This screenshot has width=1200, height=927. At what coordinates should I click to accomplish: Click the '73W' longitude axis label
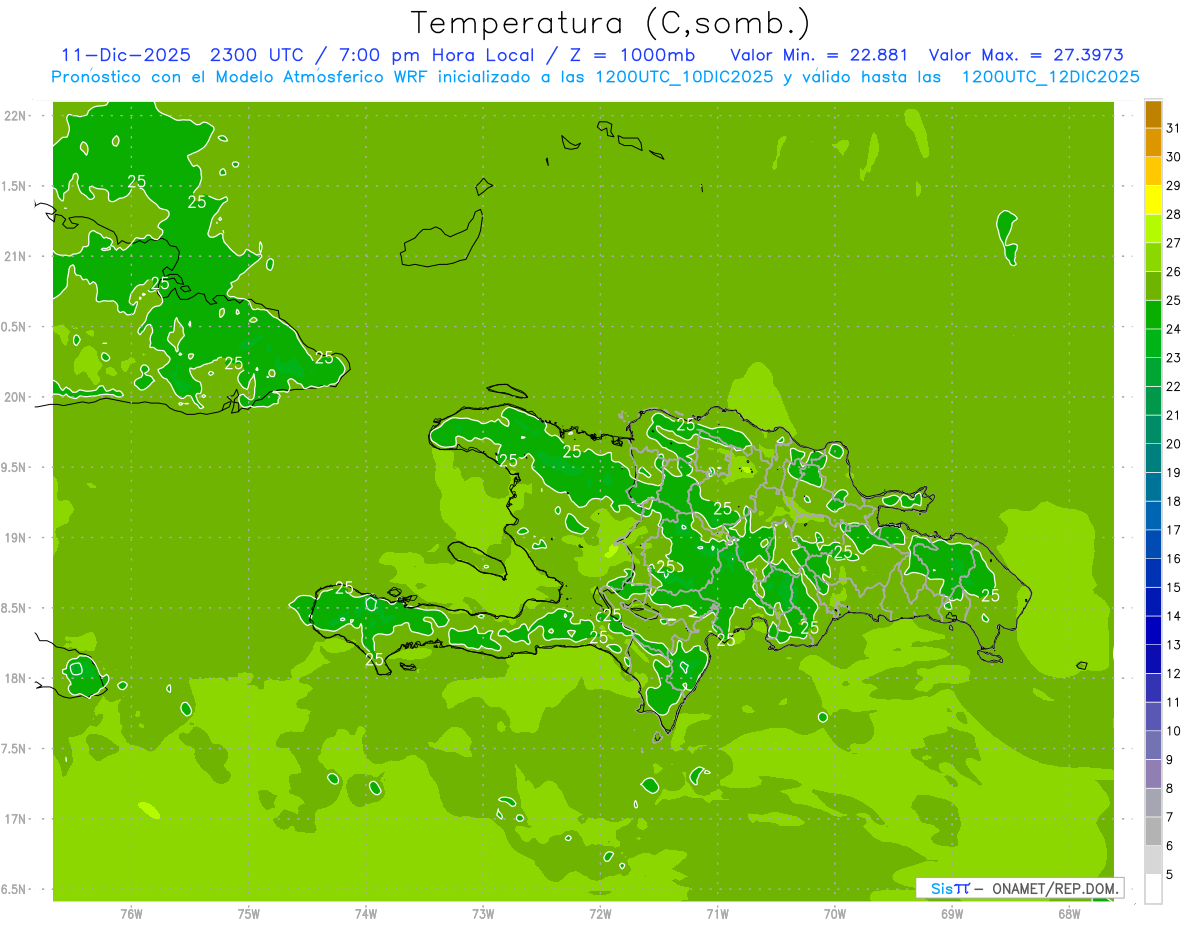pos(483,913)
